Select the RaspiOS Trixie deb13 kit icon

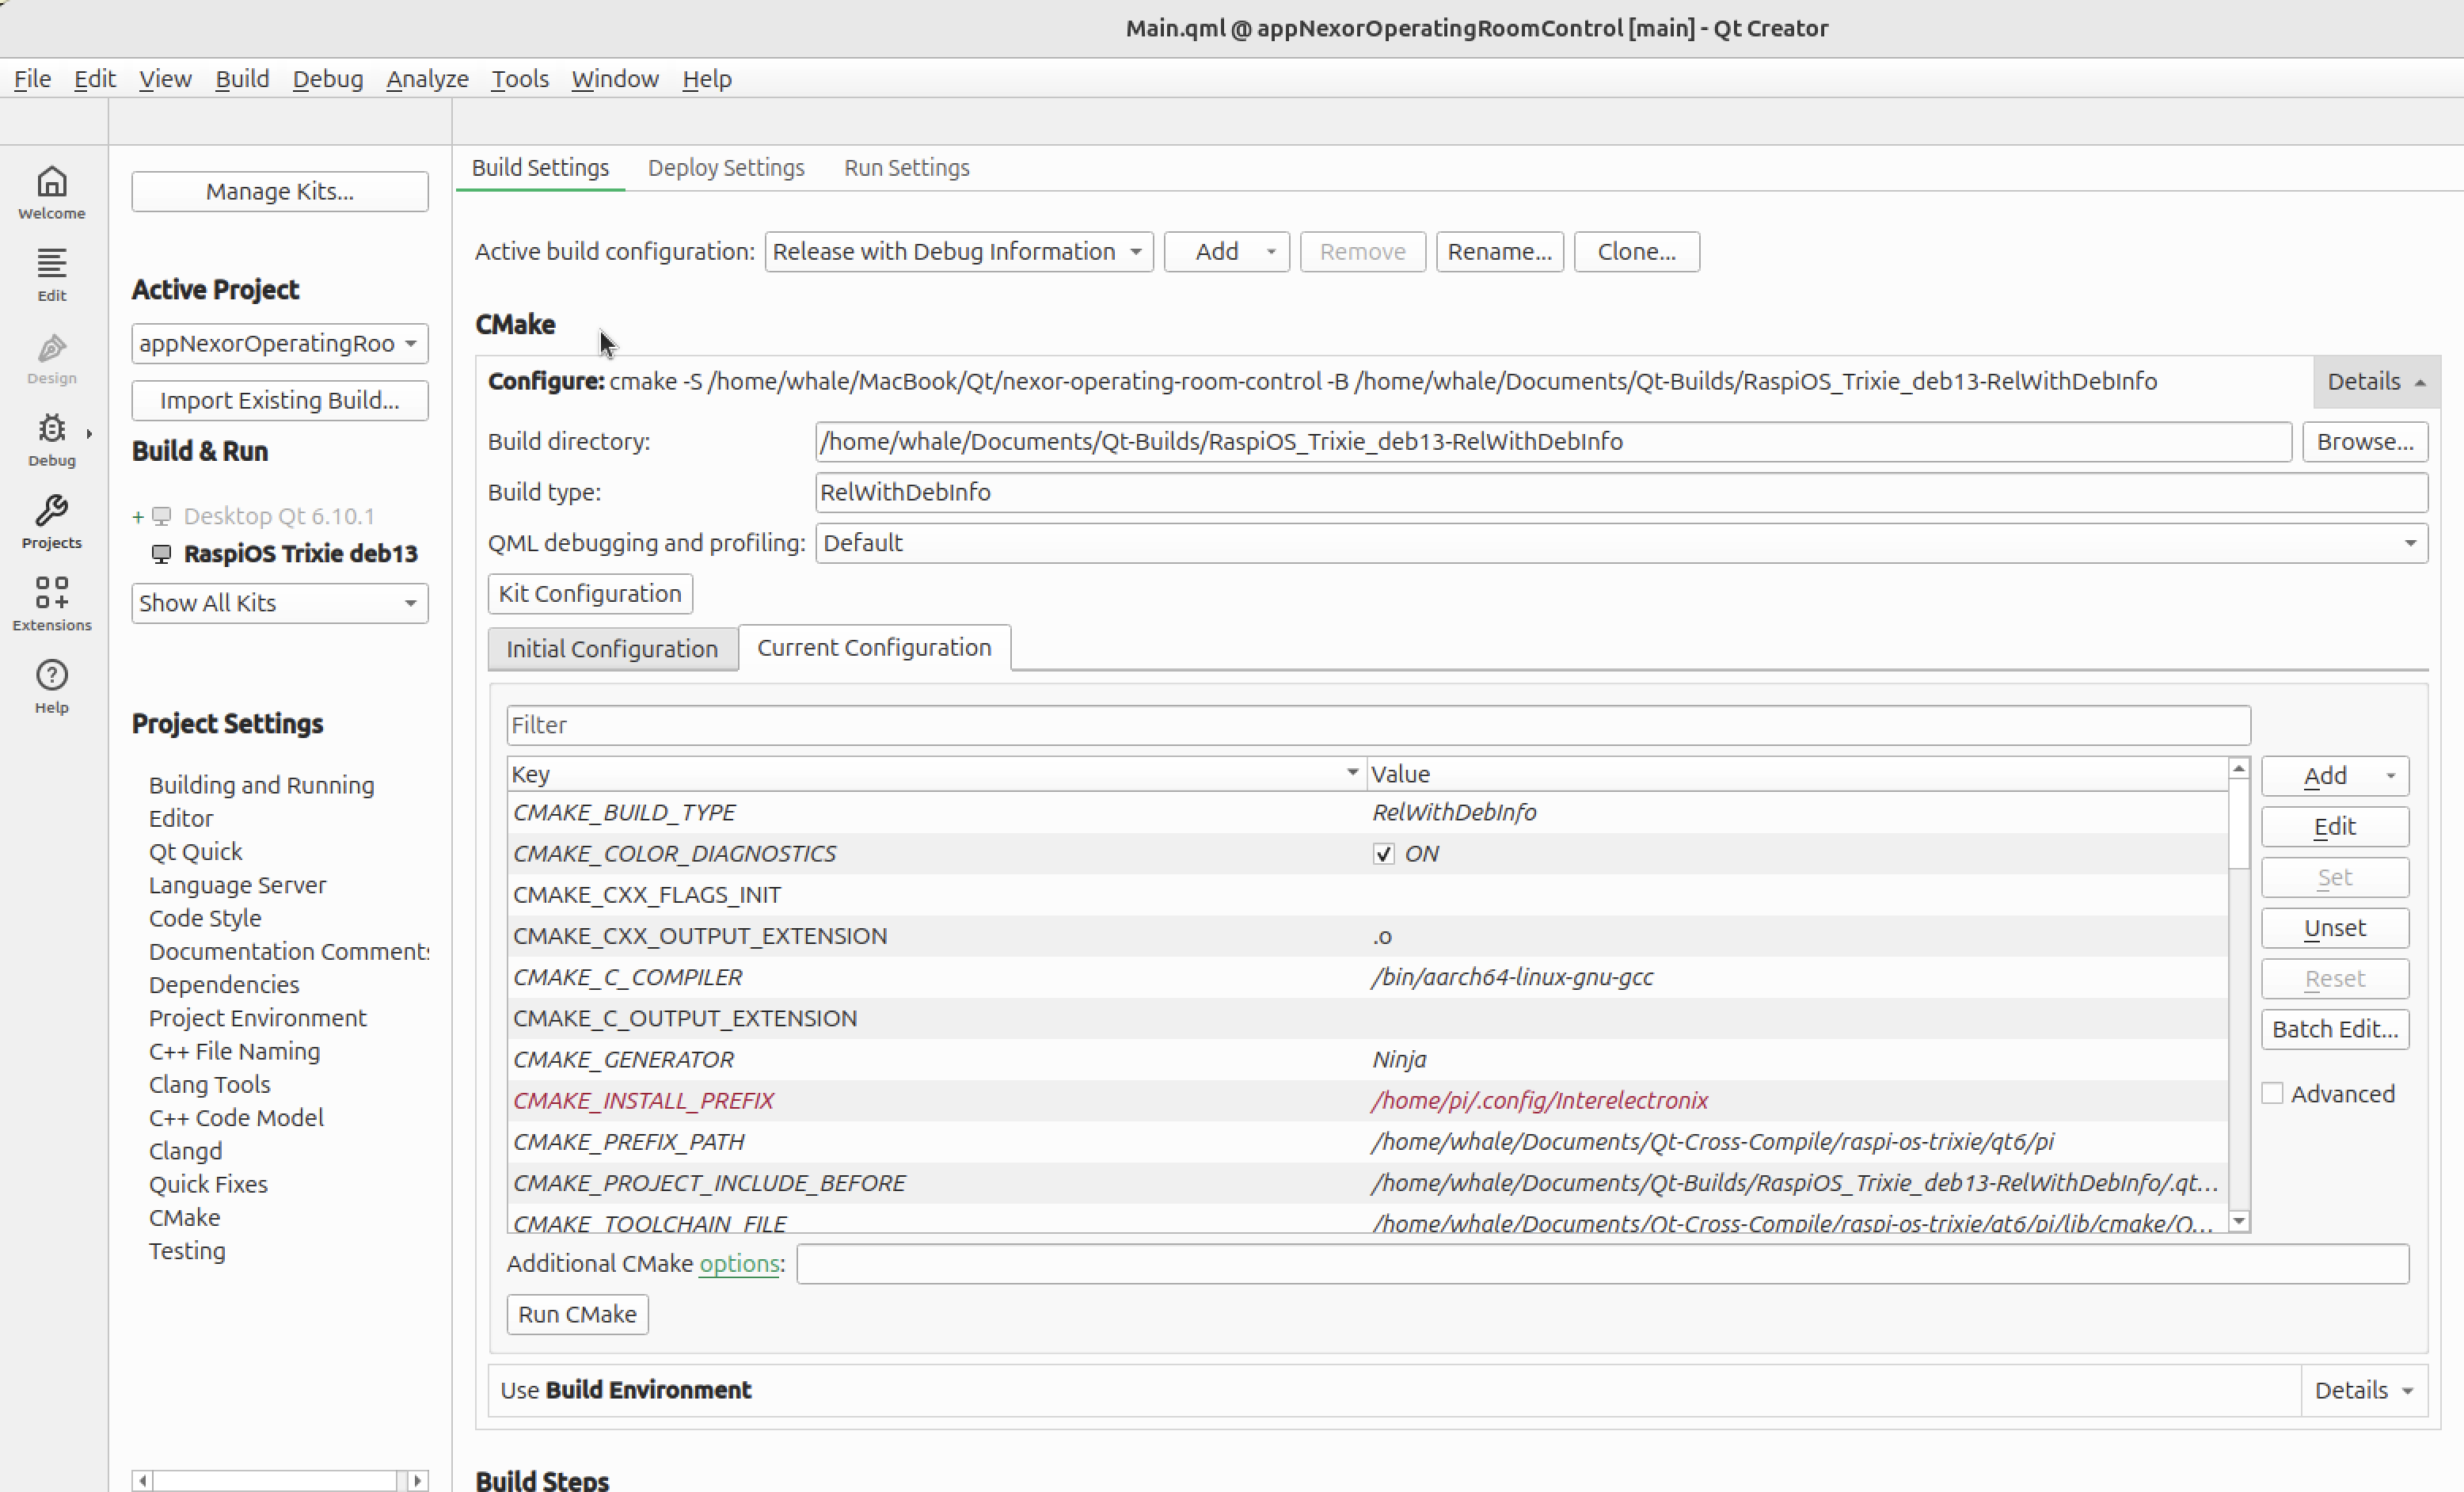point(161,553)
